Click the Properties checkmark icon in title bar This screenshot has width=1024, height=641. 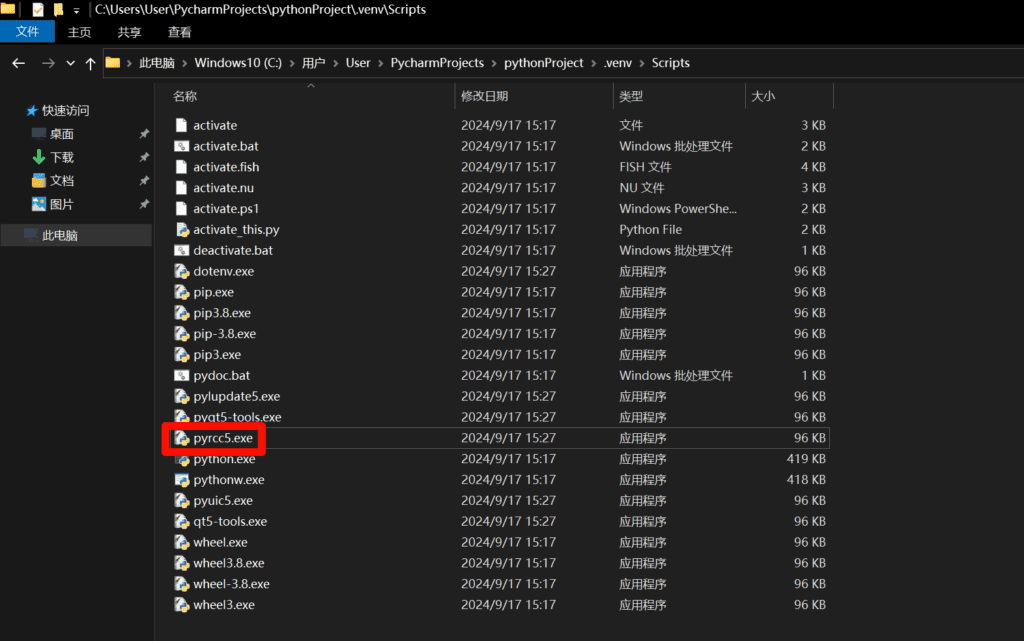[x=38, y=10]
